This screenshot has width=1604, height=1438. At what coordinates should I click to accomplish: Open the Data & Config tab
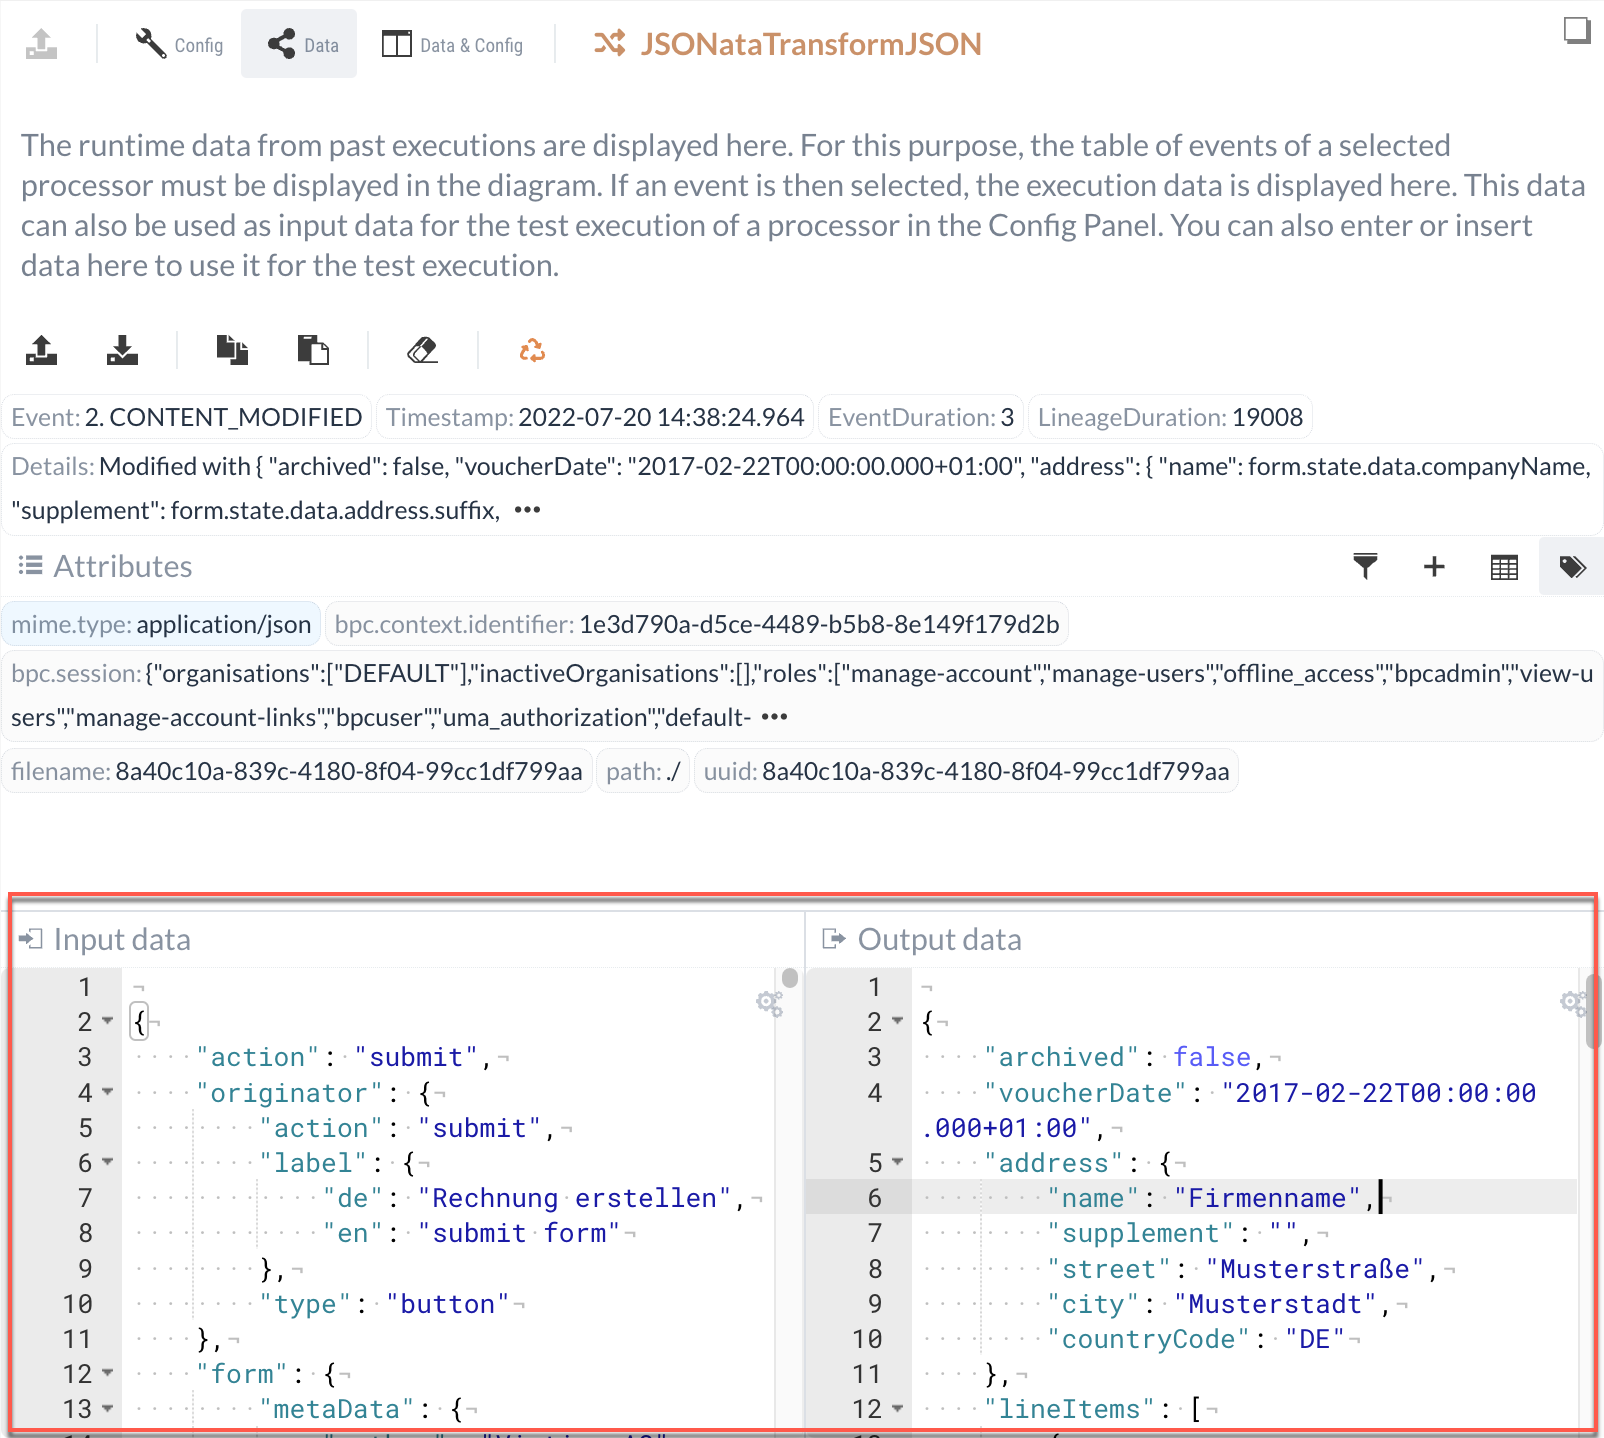[x=452, y=44]
